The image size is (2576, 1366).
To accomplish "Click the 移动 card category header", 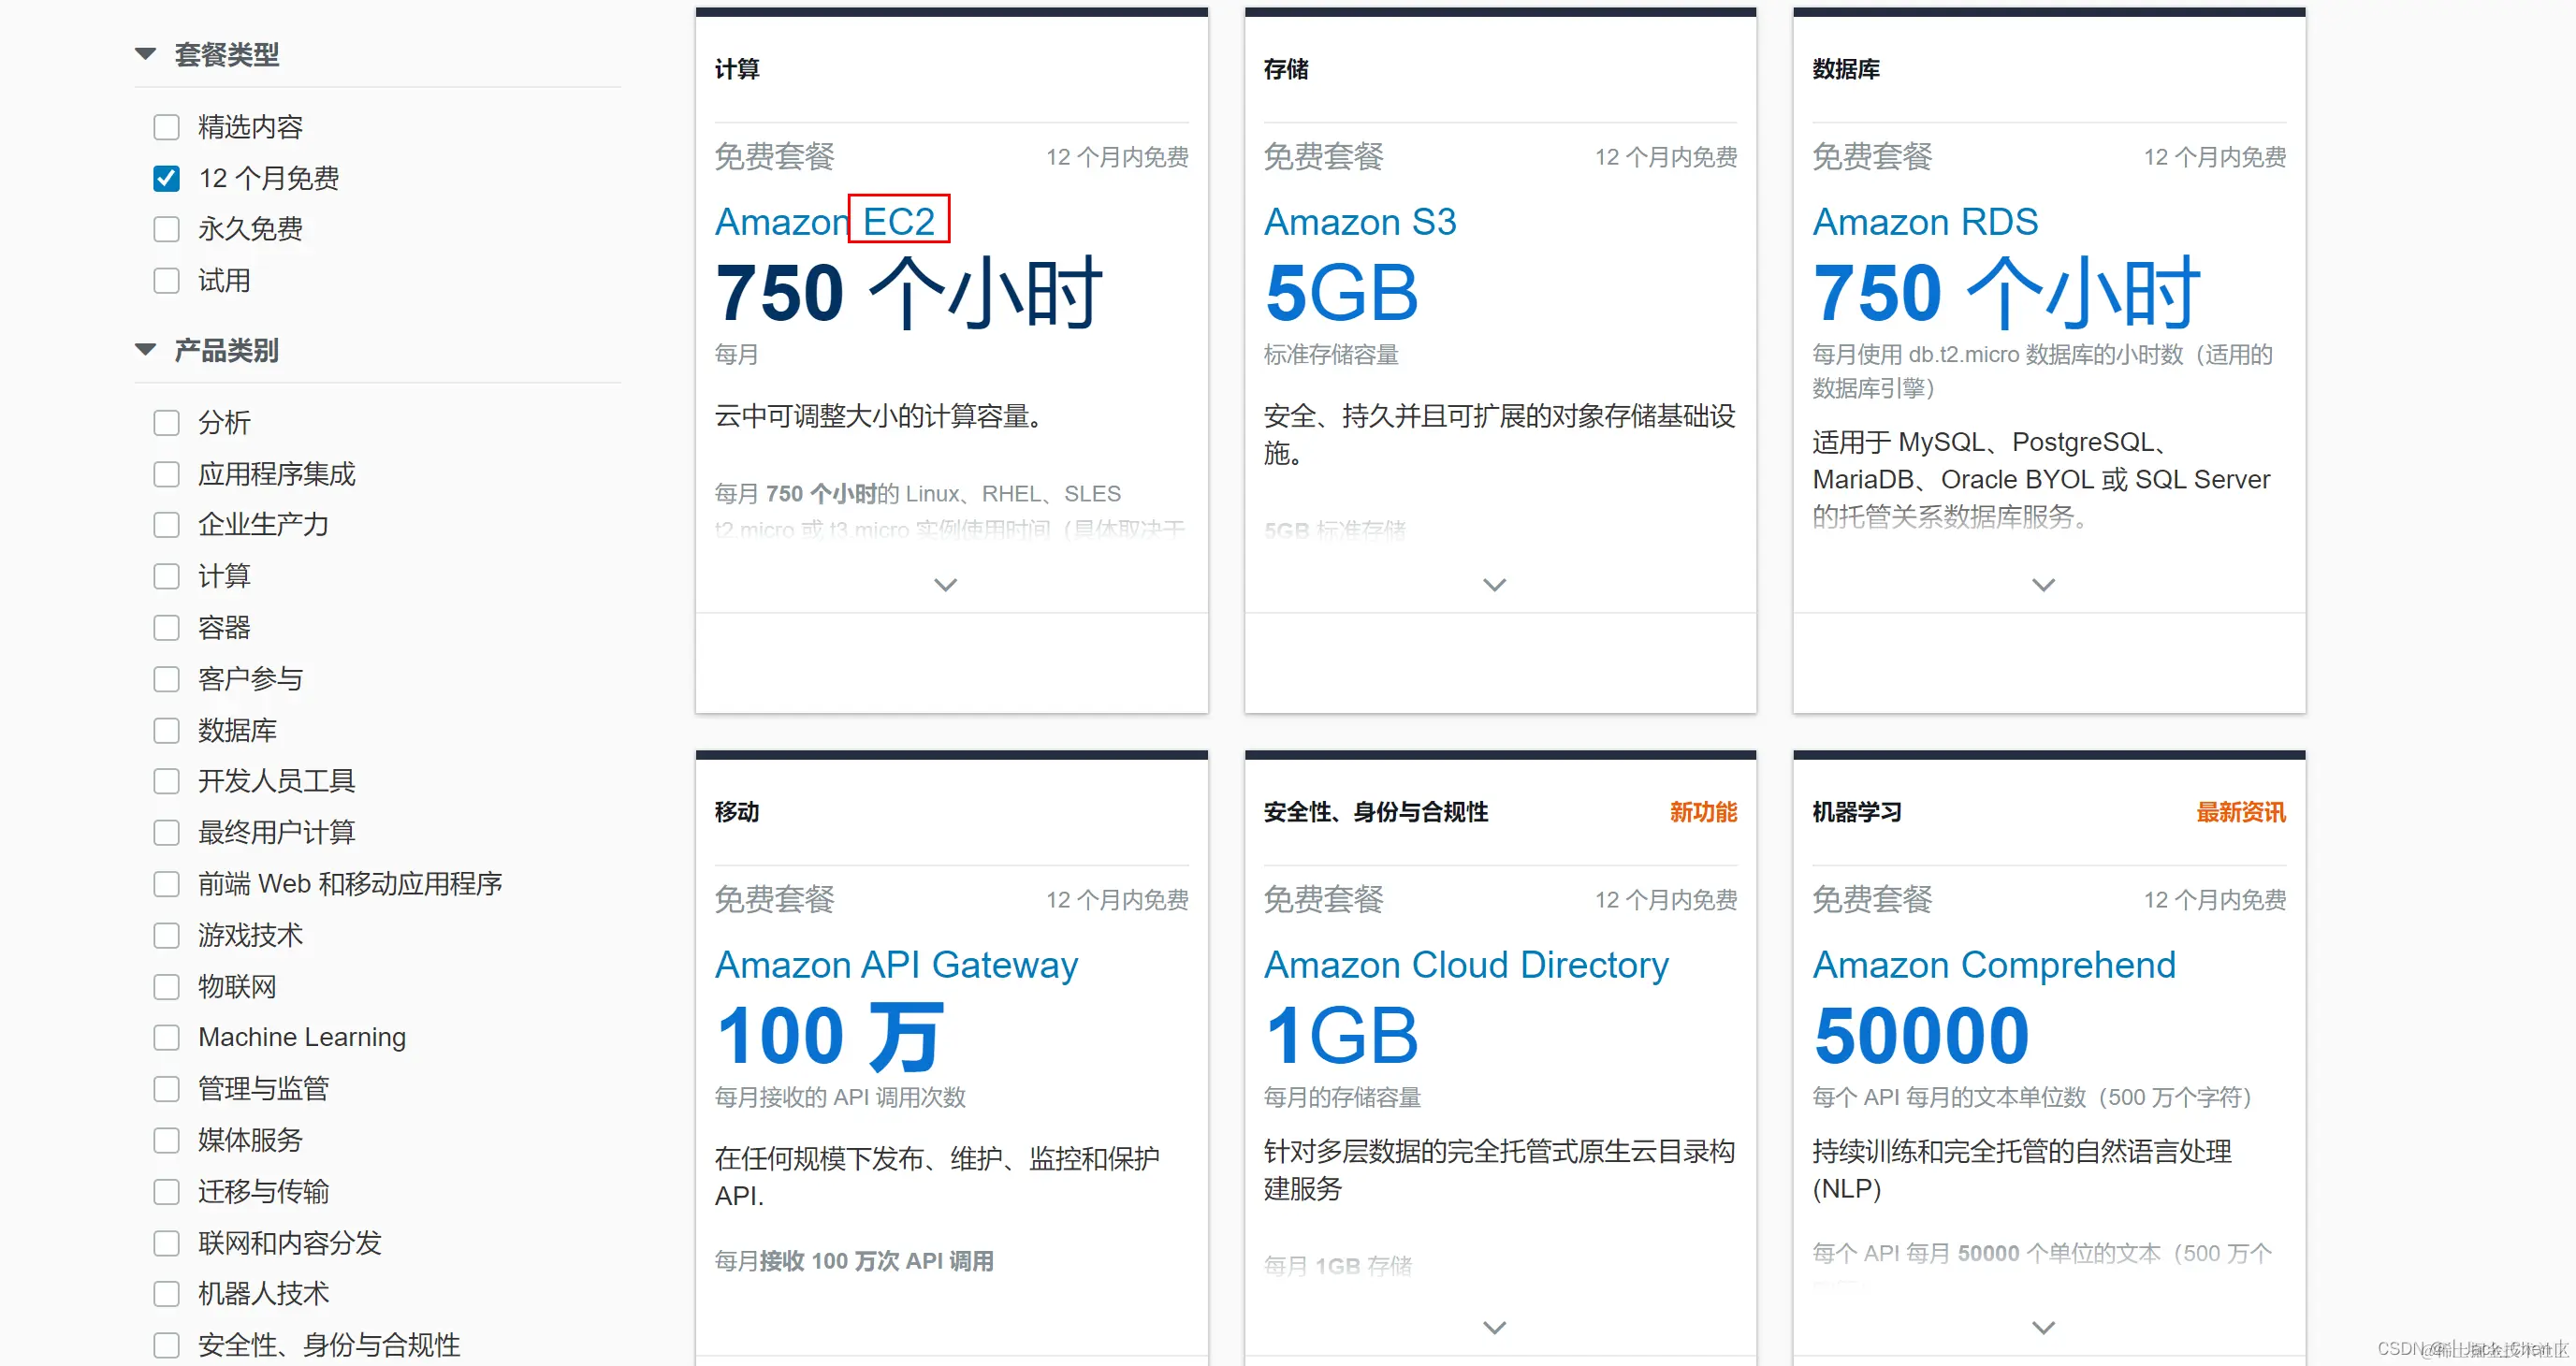I will pyautogui.click(x=737, y=812).
